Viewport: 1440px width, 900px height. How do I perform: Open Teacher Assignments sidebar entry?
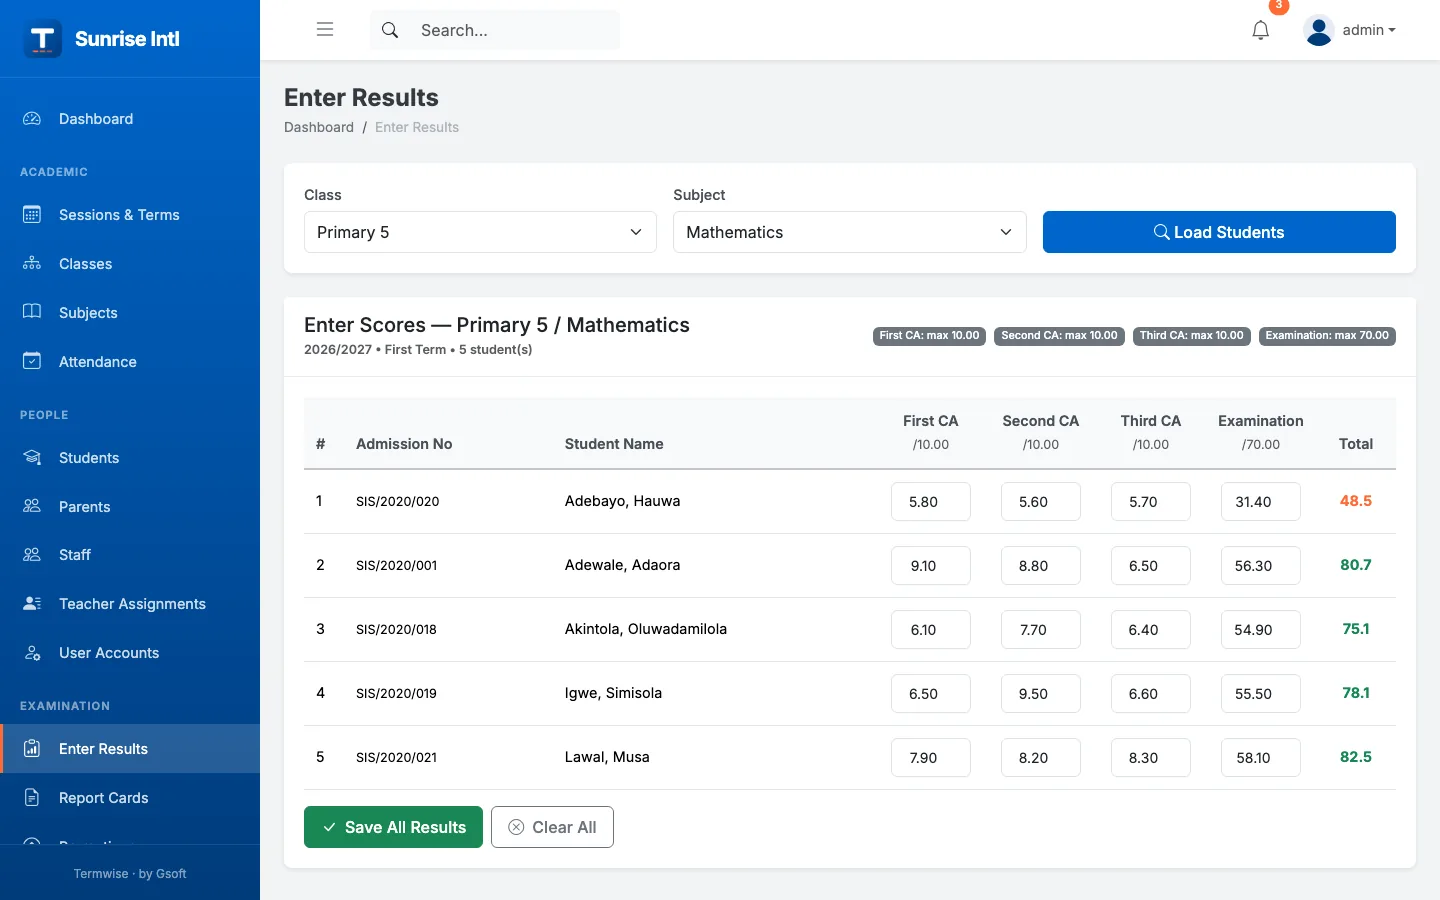(132, 604)
